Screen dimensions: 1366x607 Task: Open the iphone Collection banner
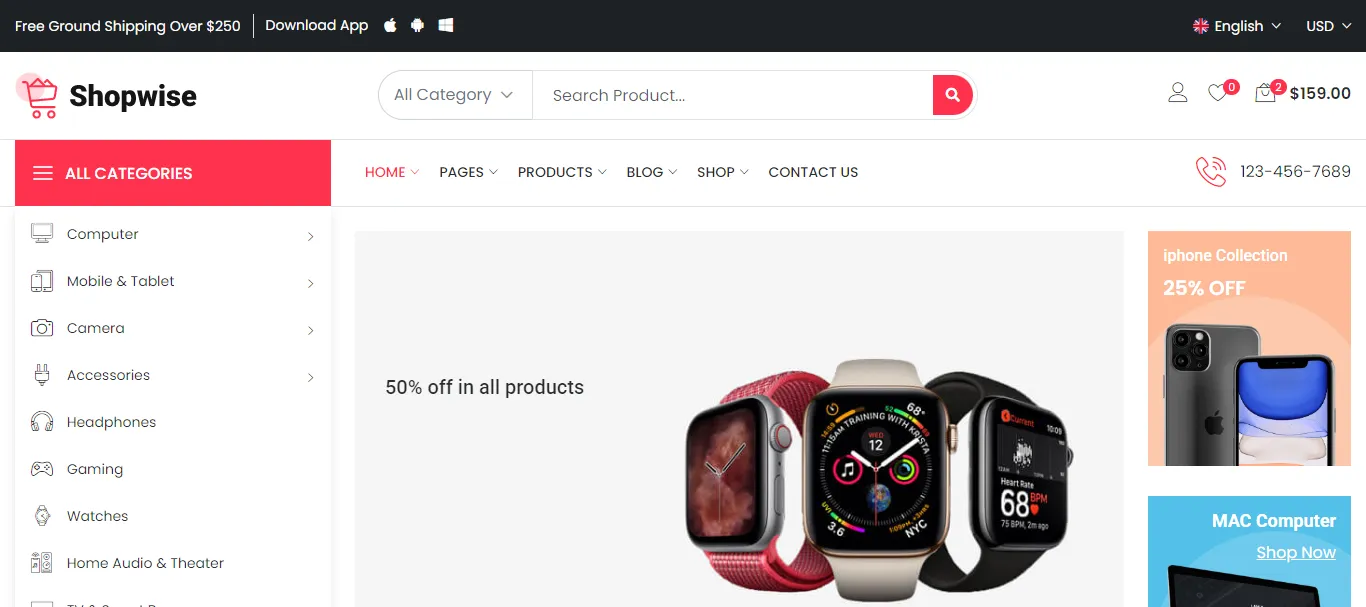coord(1249,349)
